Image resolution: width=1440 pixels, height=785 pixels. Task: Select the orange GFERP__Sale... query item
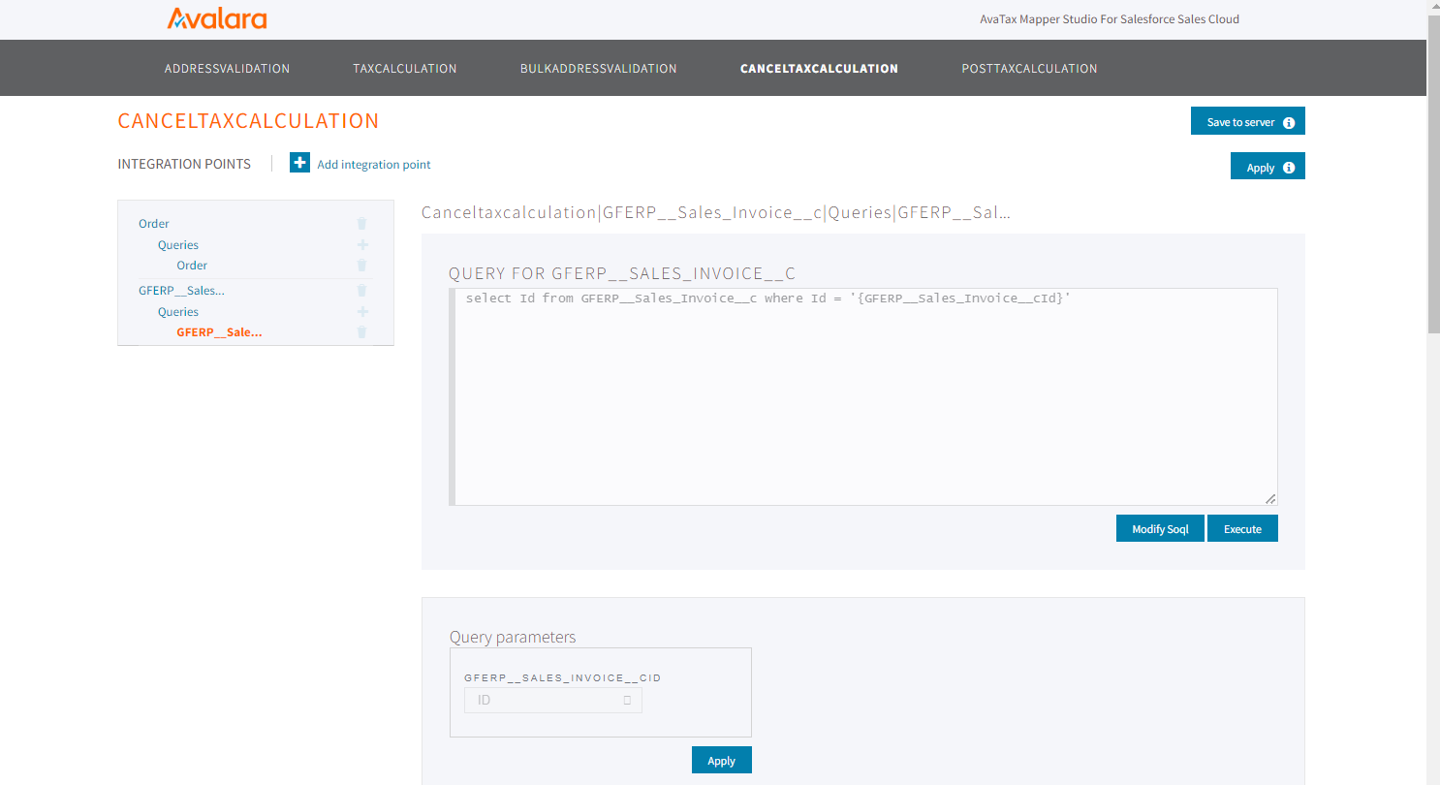click(x=219, y=332)
